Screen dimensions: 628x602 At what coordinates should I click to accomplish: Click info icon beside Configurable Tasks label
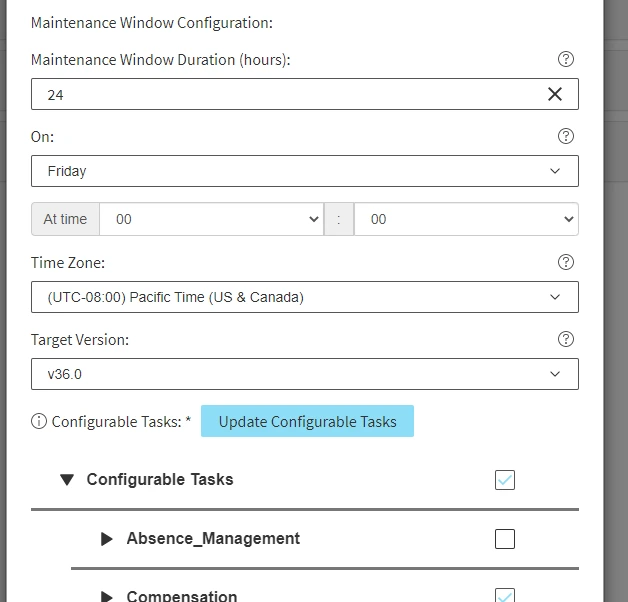[x=39, y=421]
